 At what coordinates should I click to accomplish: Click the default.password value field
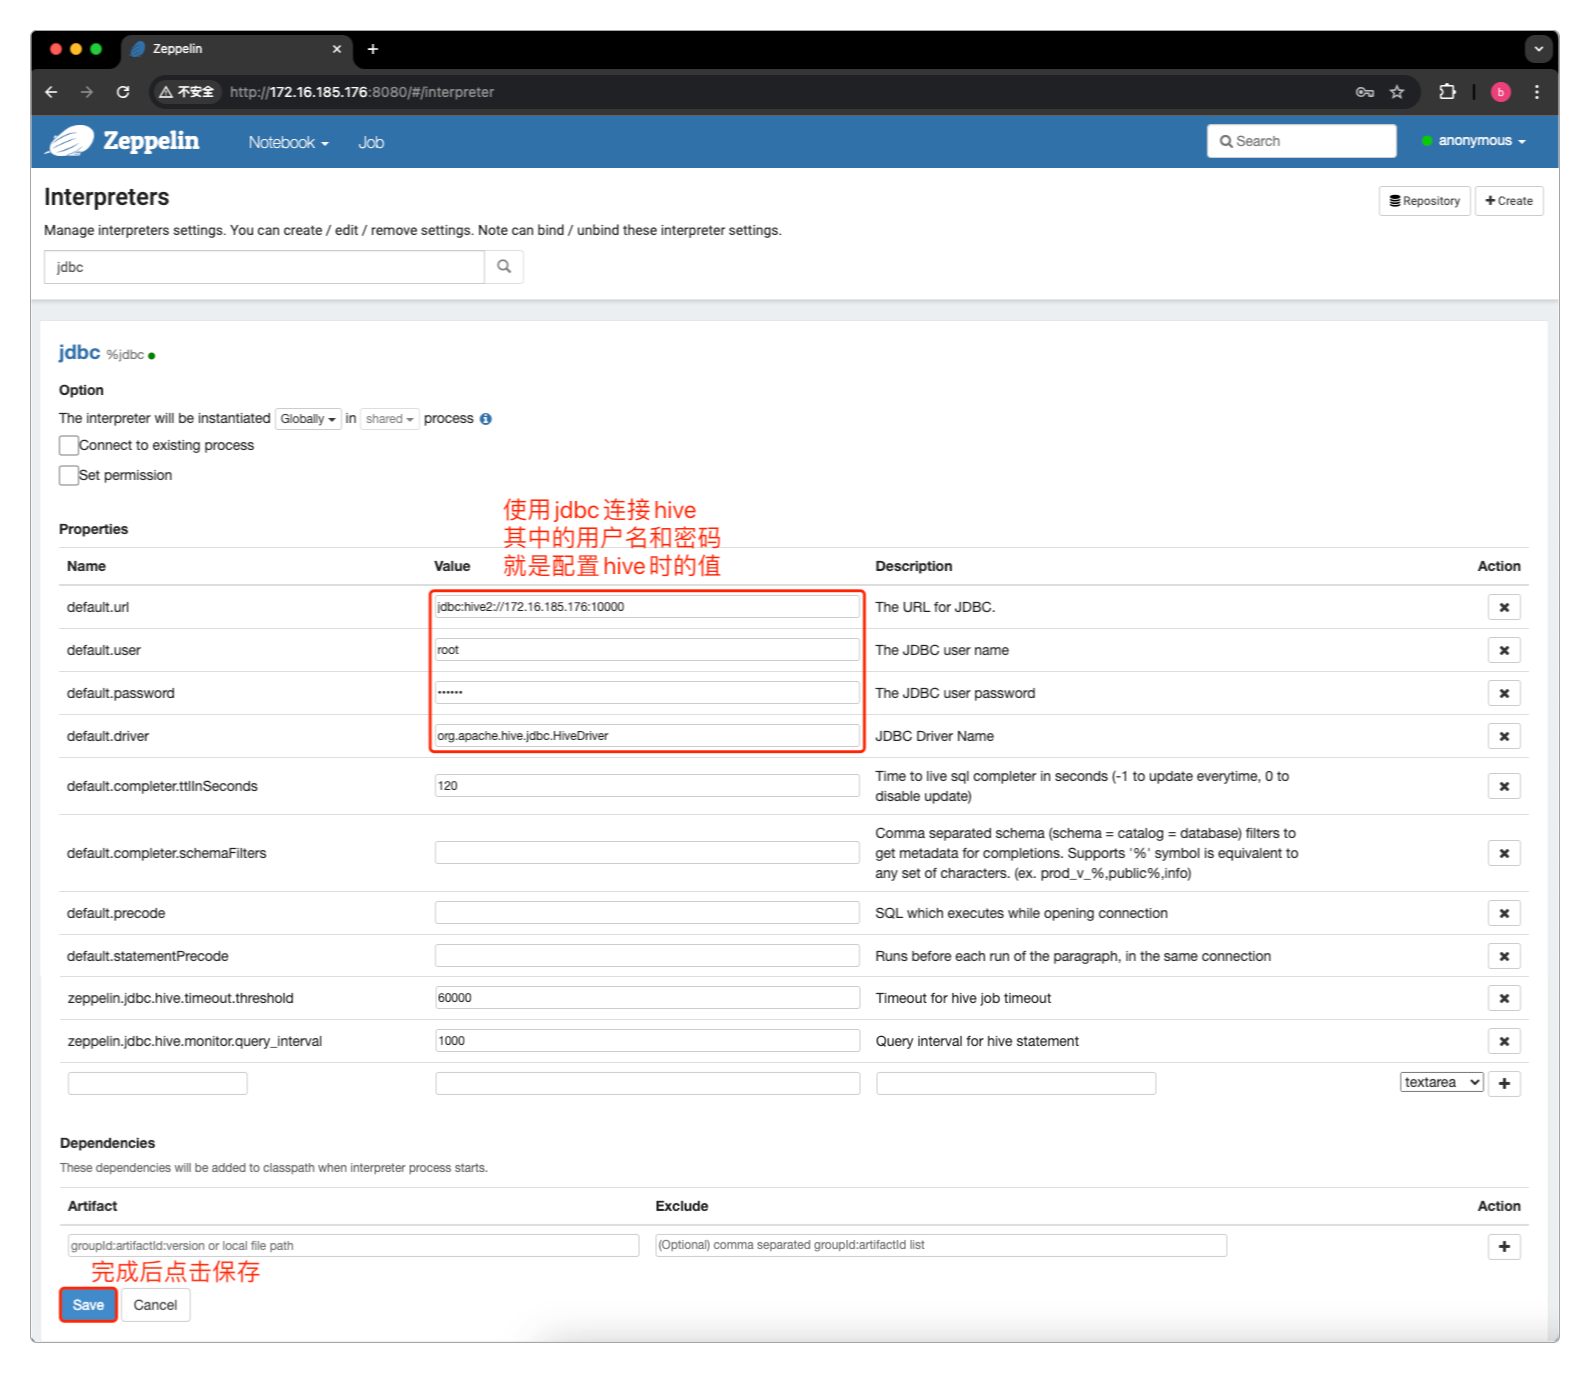tap(647, 693)
